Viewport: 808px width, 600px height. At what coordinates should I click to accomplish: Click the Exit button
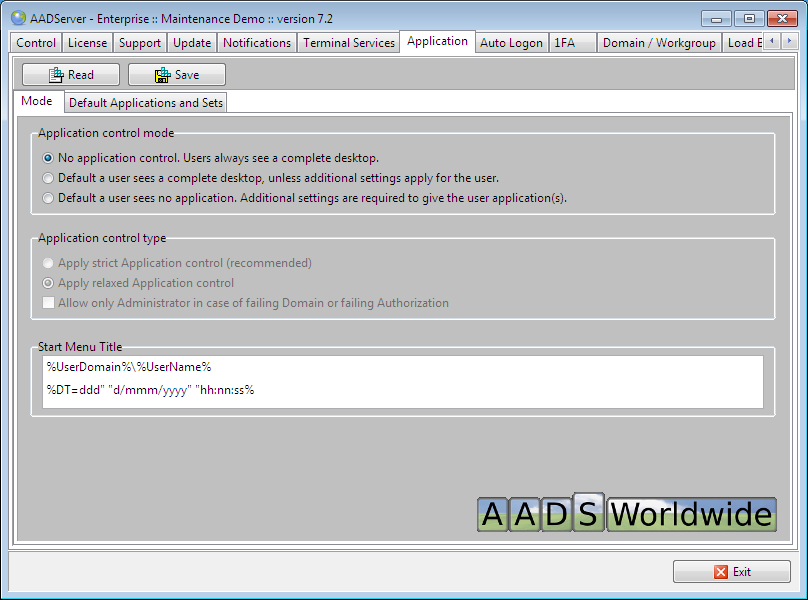731,572
